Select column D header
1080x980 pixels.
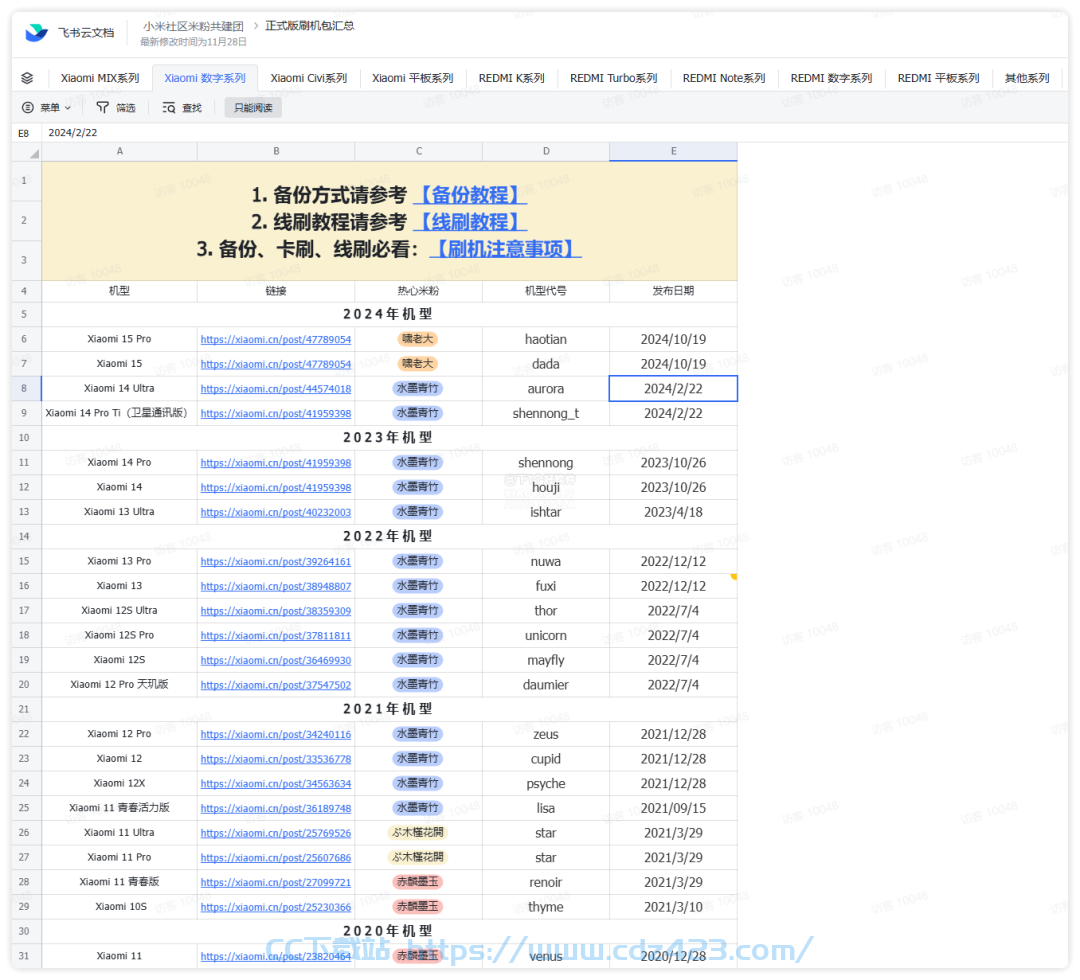[x=546, y=152]
